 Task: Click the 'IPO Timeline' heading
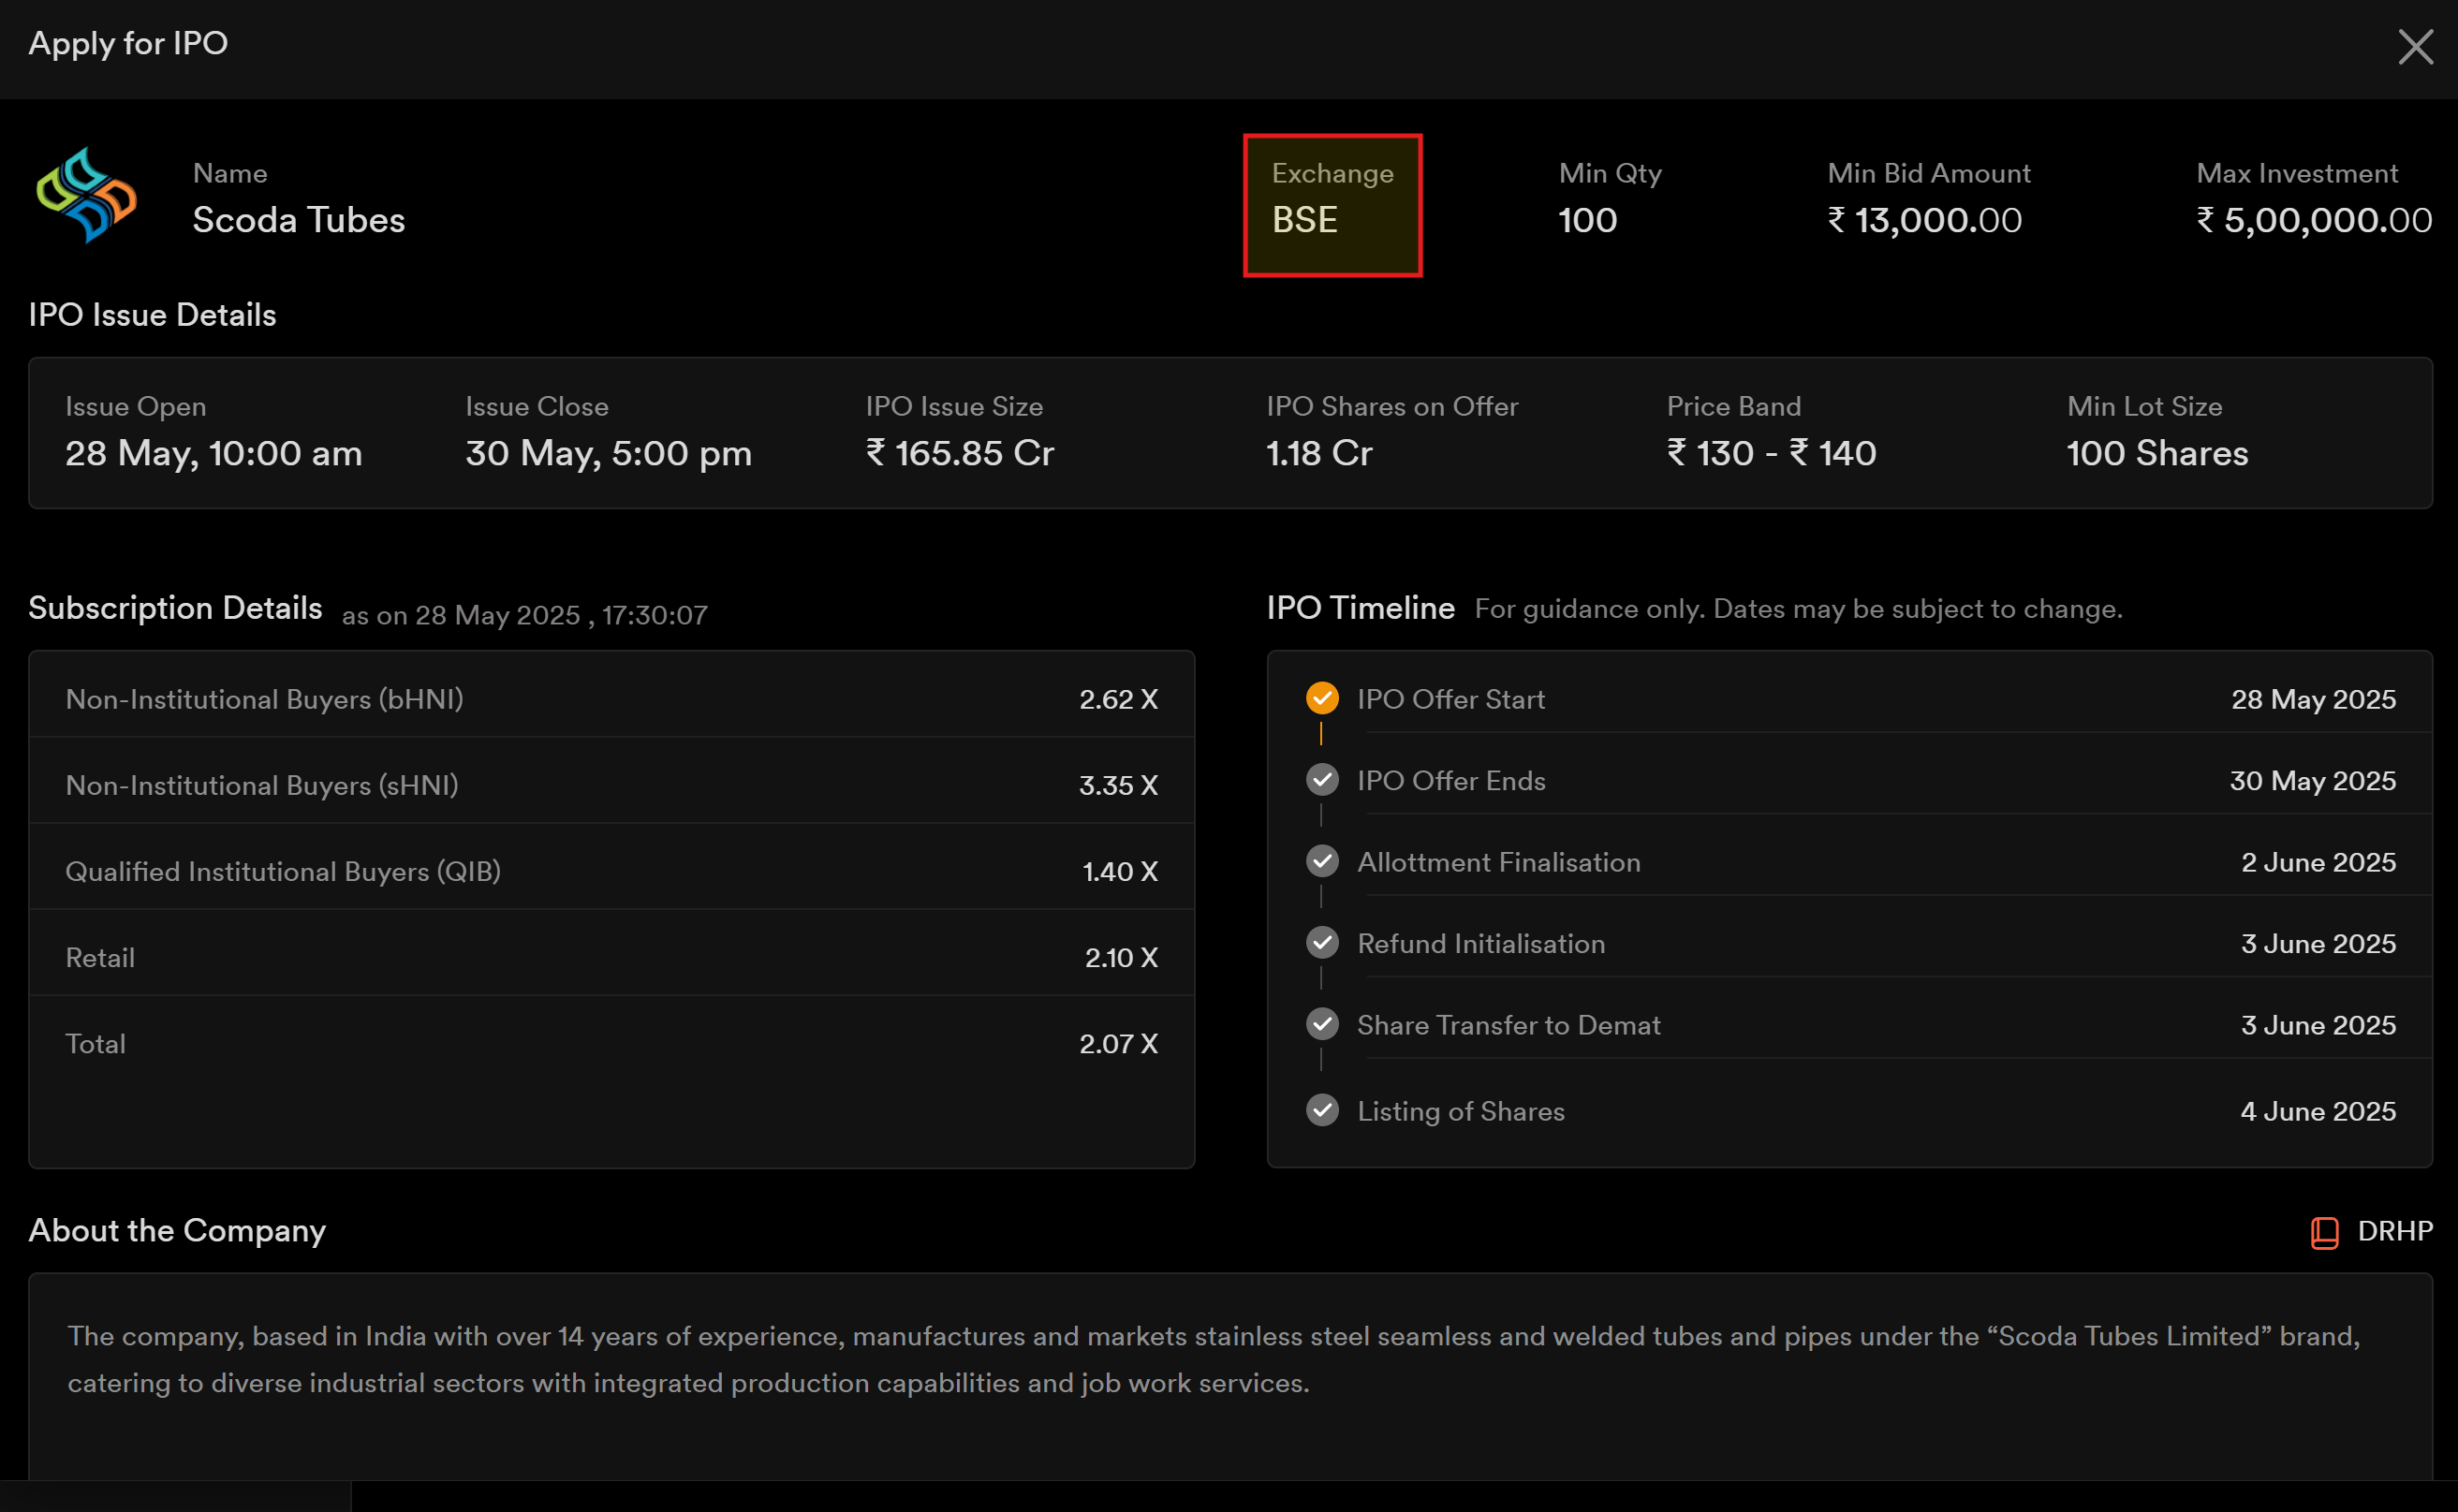pos(1360,608)
